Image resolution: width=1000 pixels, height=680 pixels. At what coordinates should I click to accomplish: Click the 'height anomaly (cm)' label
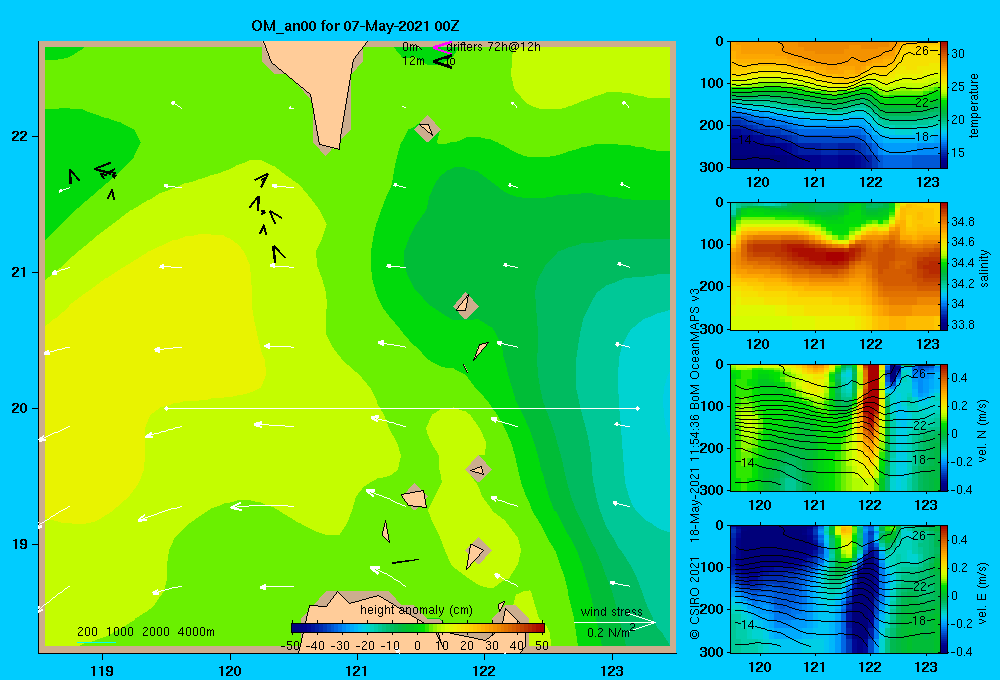pos(416,610)
